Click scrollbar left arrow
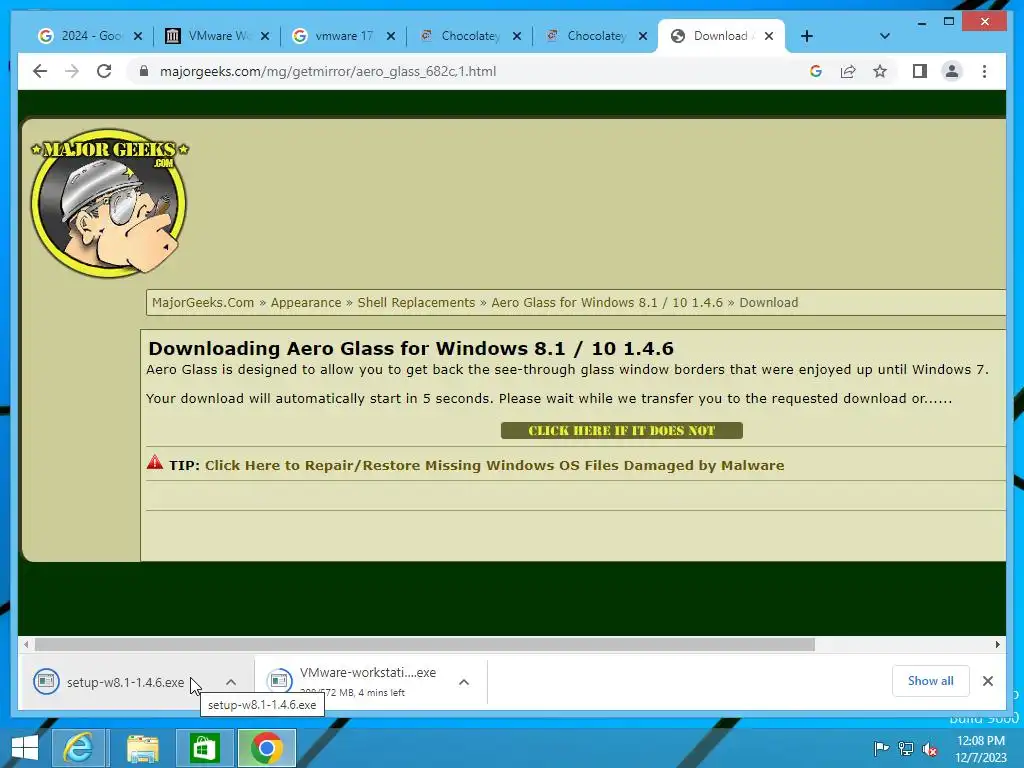The image size is (1024, 768). [26, 645]
